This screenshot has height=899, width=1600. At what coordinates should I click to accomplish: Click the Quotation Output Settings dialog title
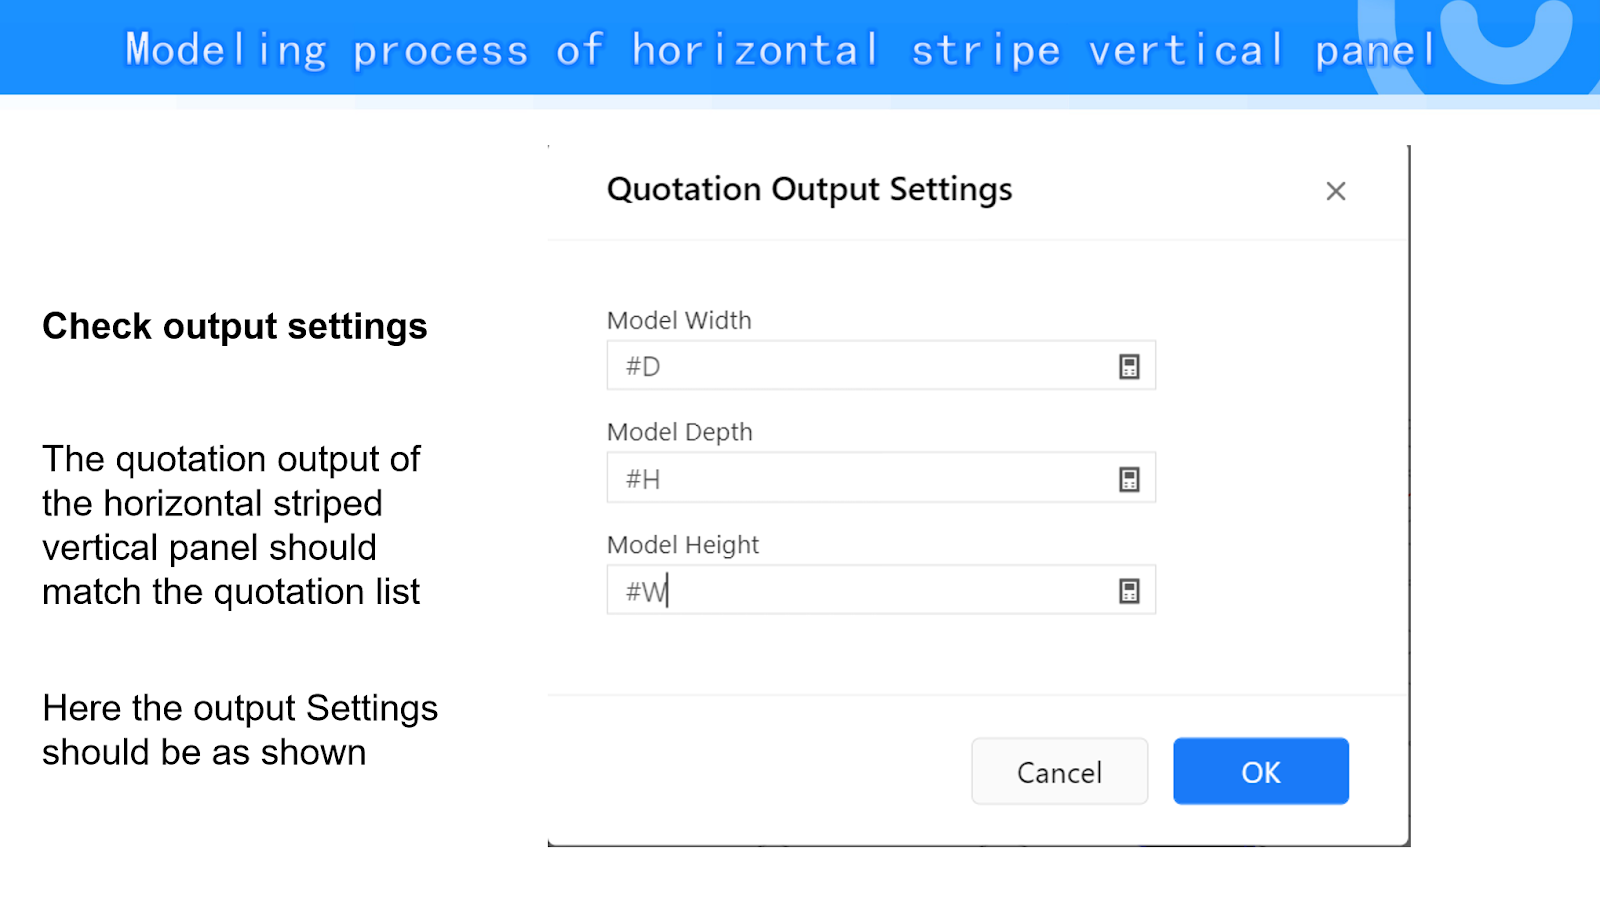809,189
